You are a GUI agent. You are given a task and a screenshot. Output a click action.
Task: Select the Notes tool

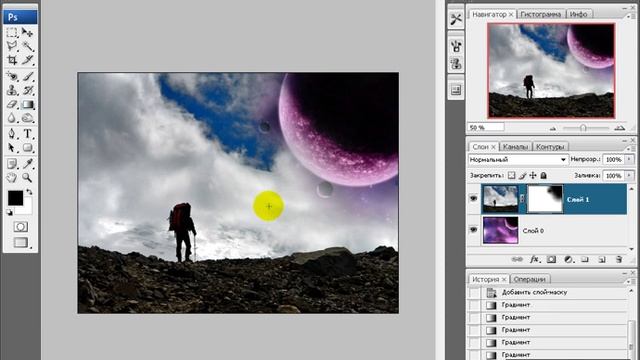coord(12,163)
